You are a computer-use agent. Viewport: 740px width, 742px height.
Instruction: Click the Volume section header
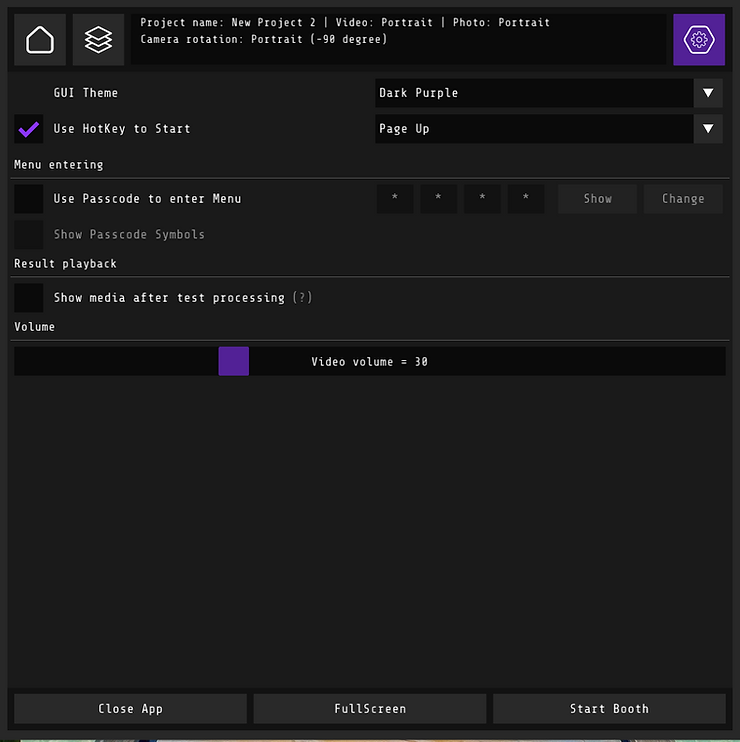tap(35, 327)
